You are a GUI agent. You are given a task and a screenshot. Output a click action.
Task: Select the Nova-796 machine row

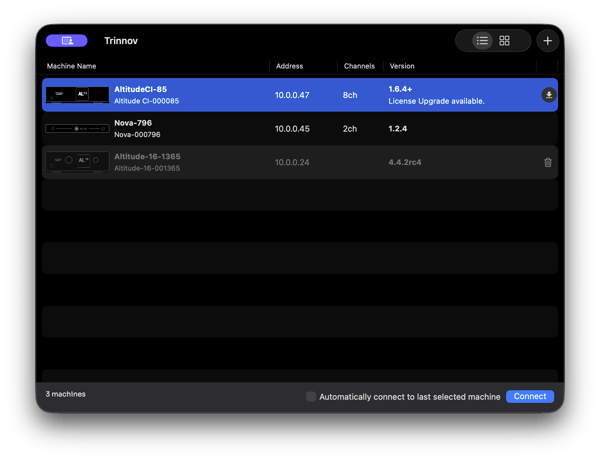[x=300, y=129]
